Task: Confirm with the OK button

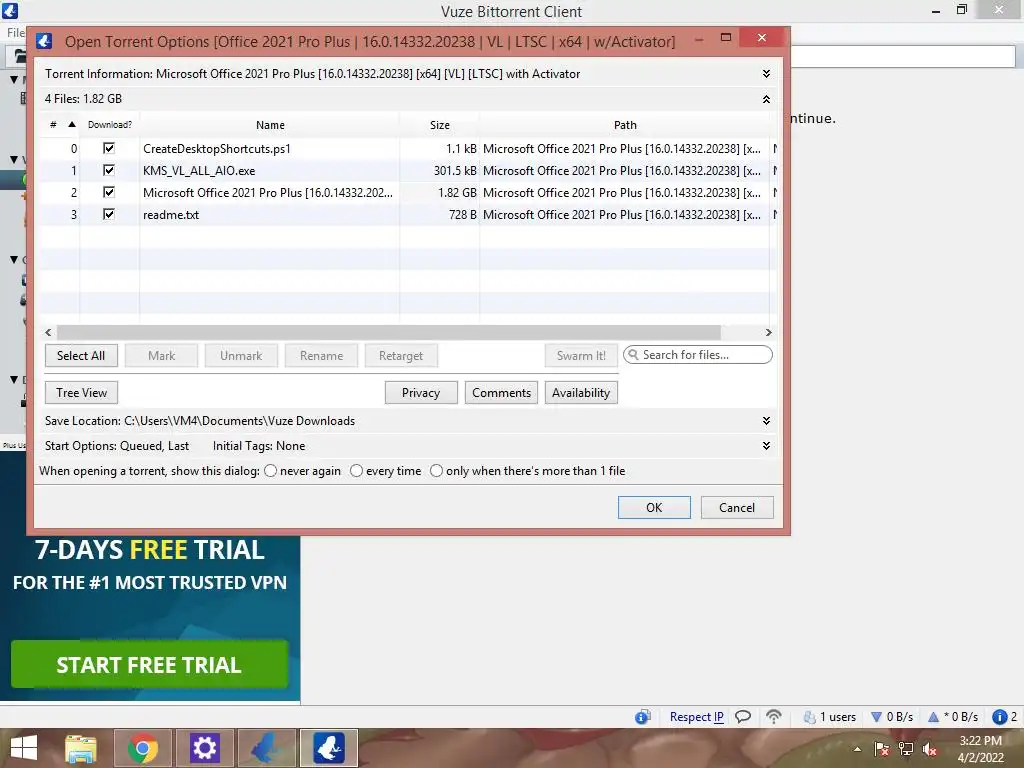Action: point(654,508)
